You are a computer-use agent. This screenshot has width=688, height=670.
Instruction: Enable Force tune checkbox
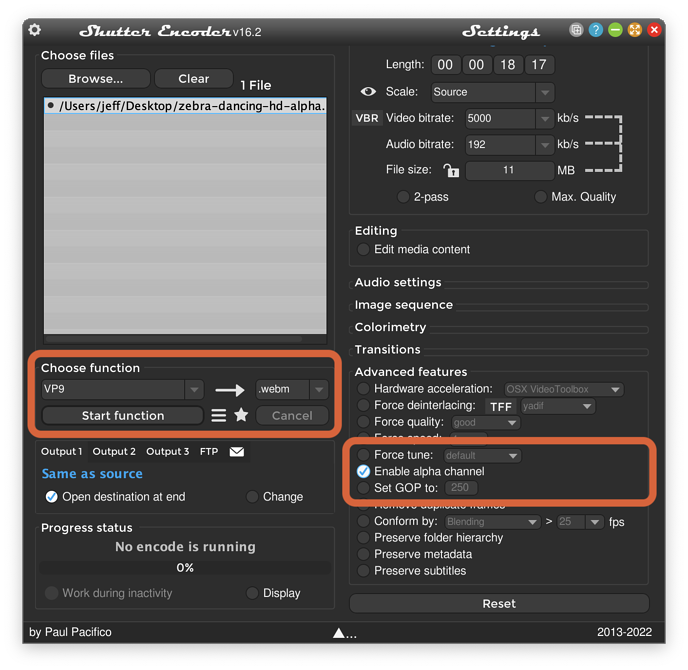pyautogui.click(x=363, y=455)
